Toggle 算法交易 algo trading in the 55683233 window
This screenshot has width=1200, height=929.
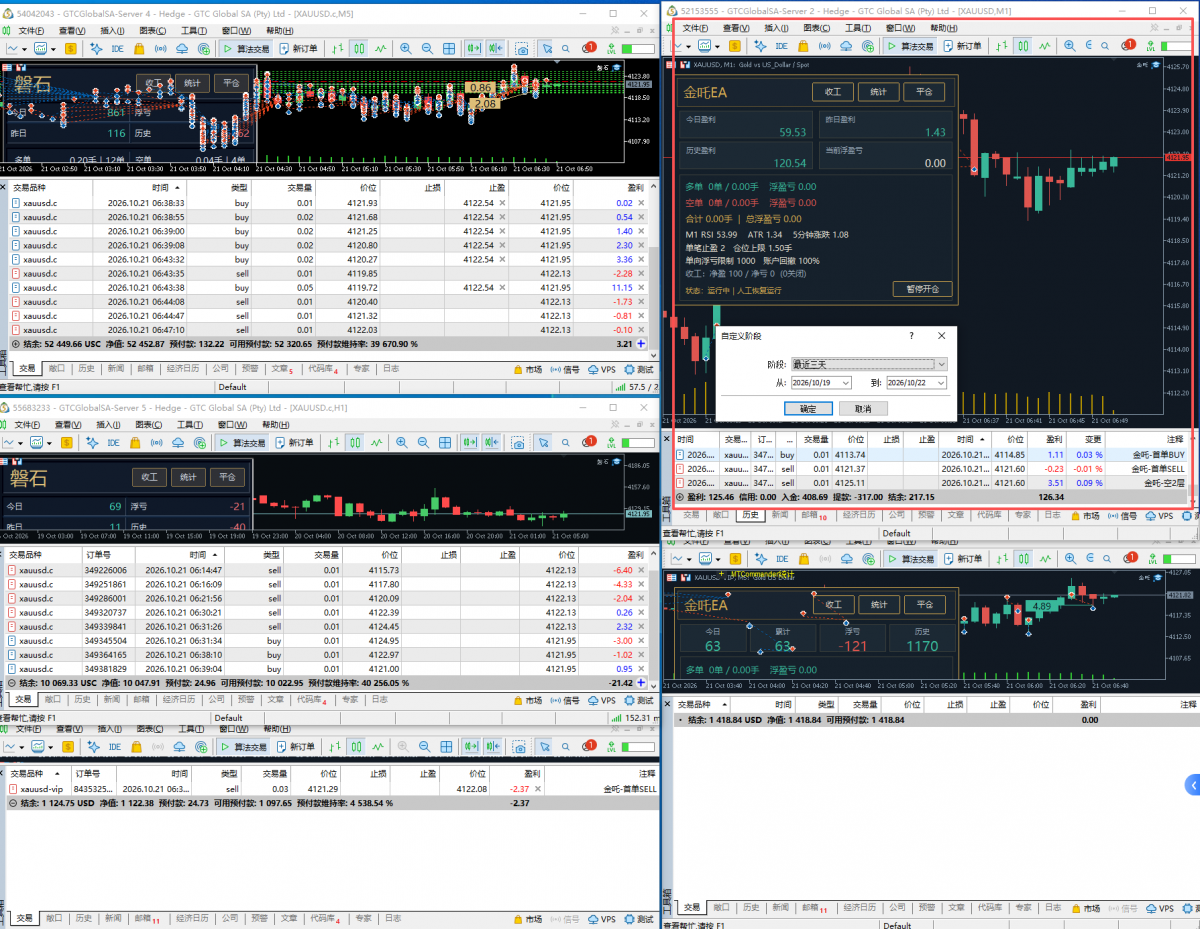(x=243, y=442)
